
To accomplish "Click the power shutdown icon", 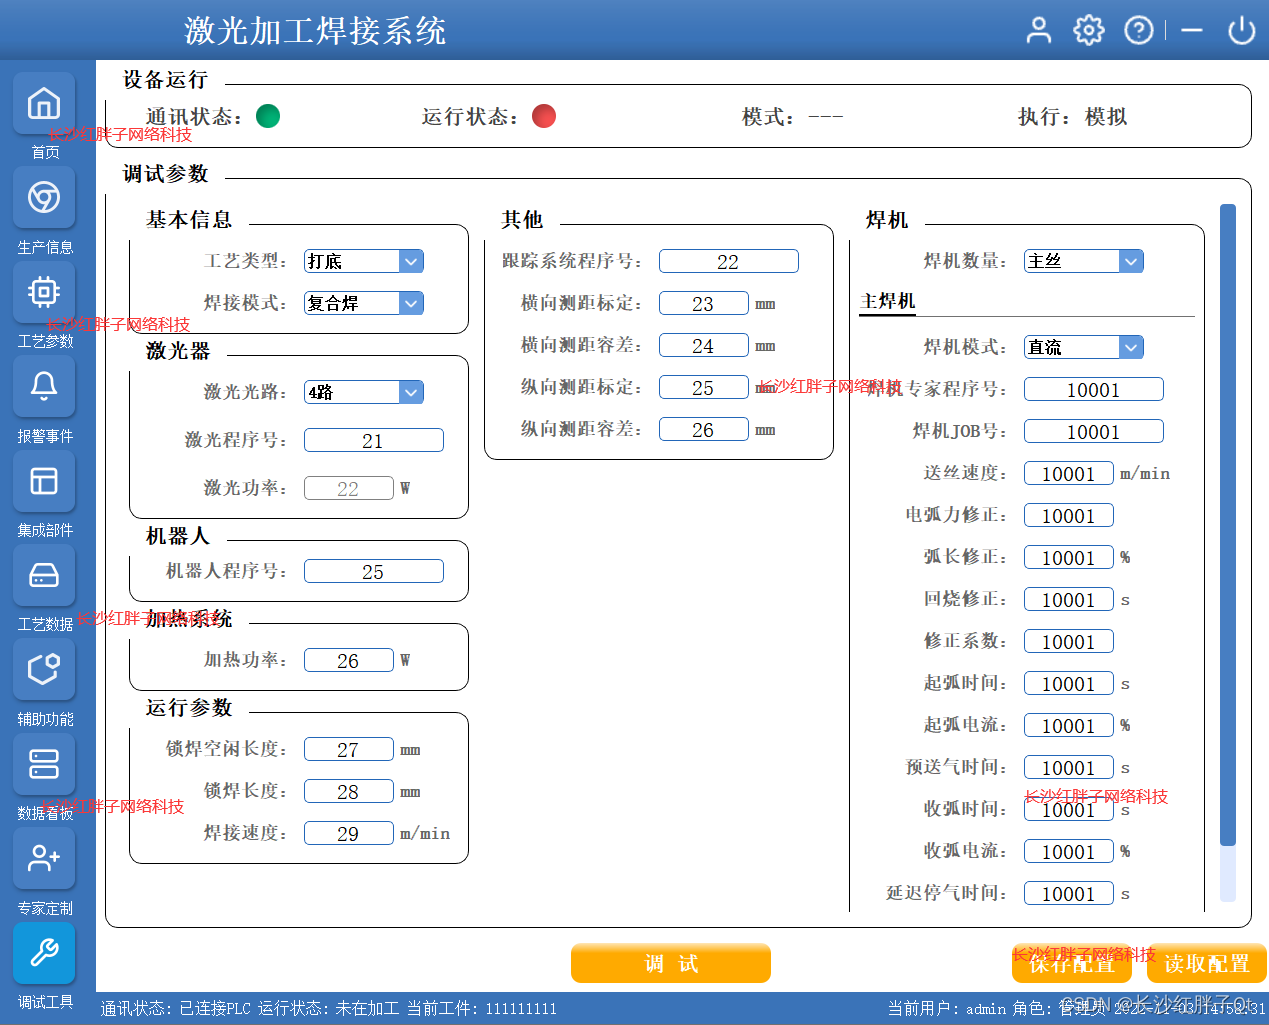I will (x=1242, y=30).
